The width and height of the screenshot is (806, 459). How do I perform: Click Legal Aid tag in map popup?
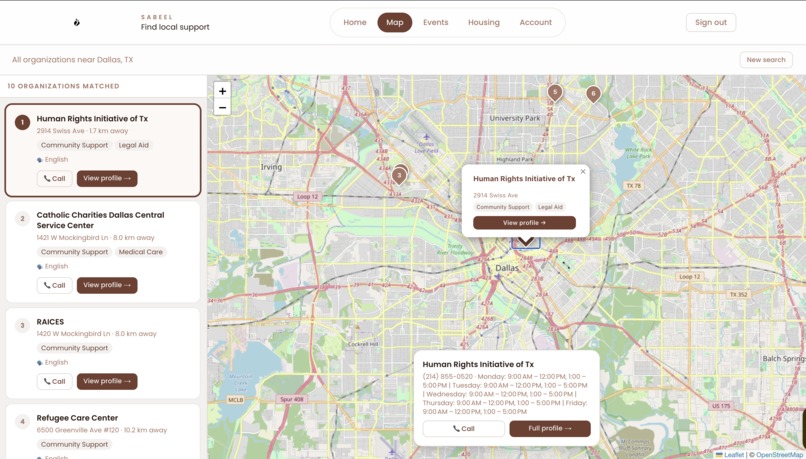click(550, 207)
